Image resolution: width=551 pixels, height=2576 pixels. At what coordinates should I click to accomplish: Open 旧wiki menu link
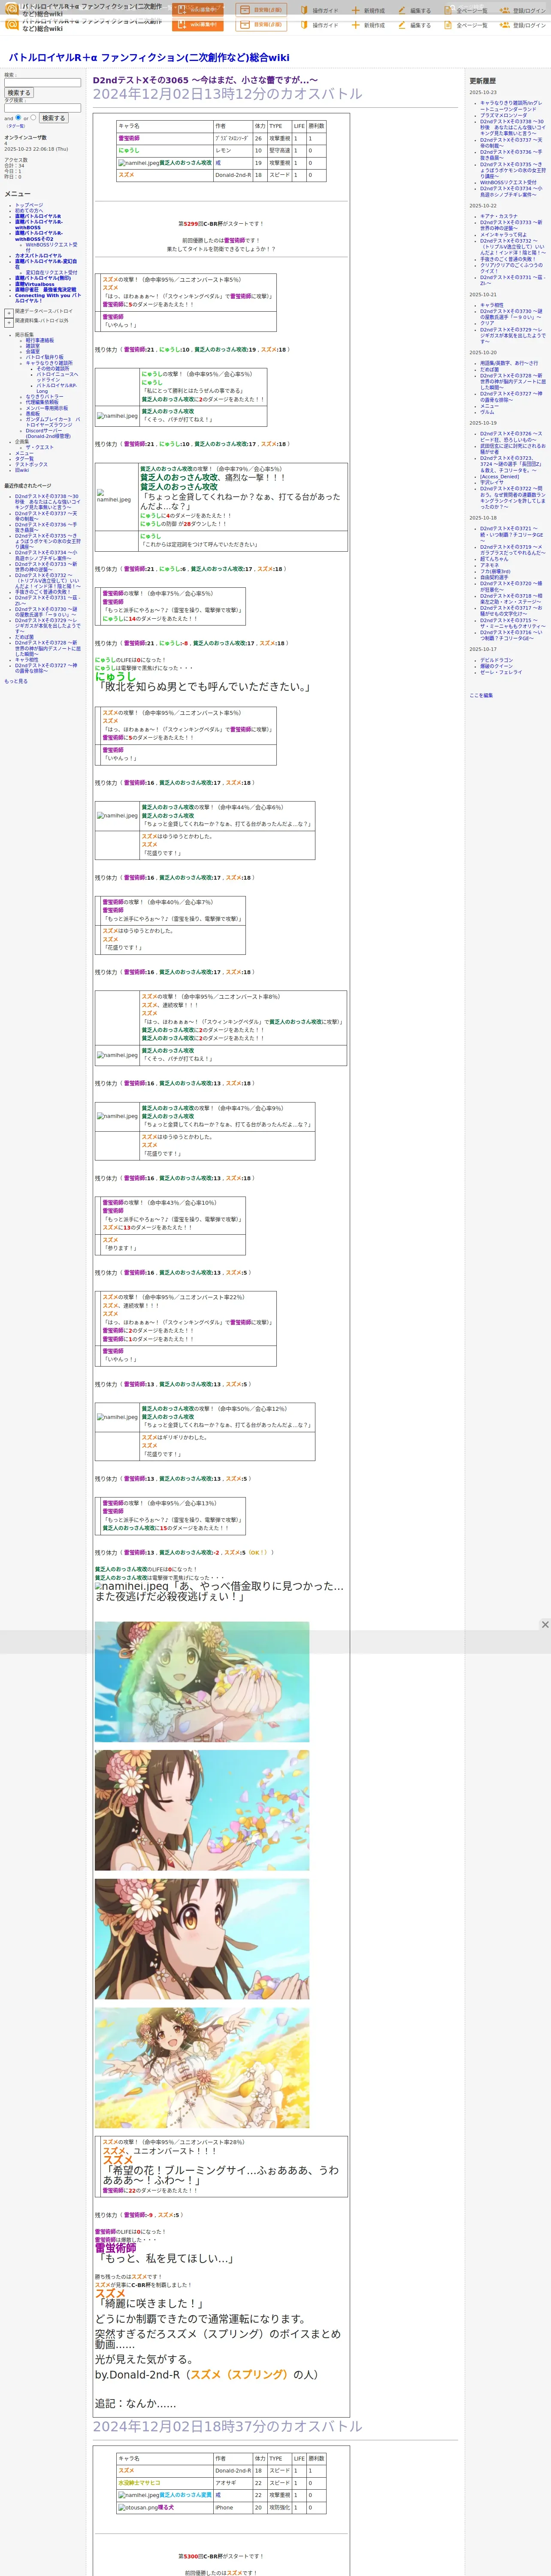point(22,470)
